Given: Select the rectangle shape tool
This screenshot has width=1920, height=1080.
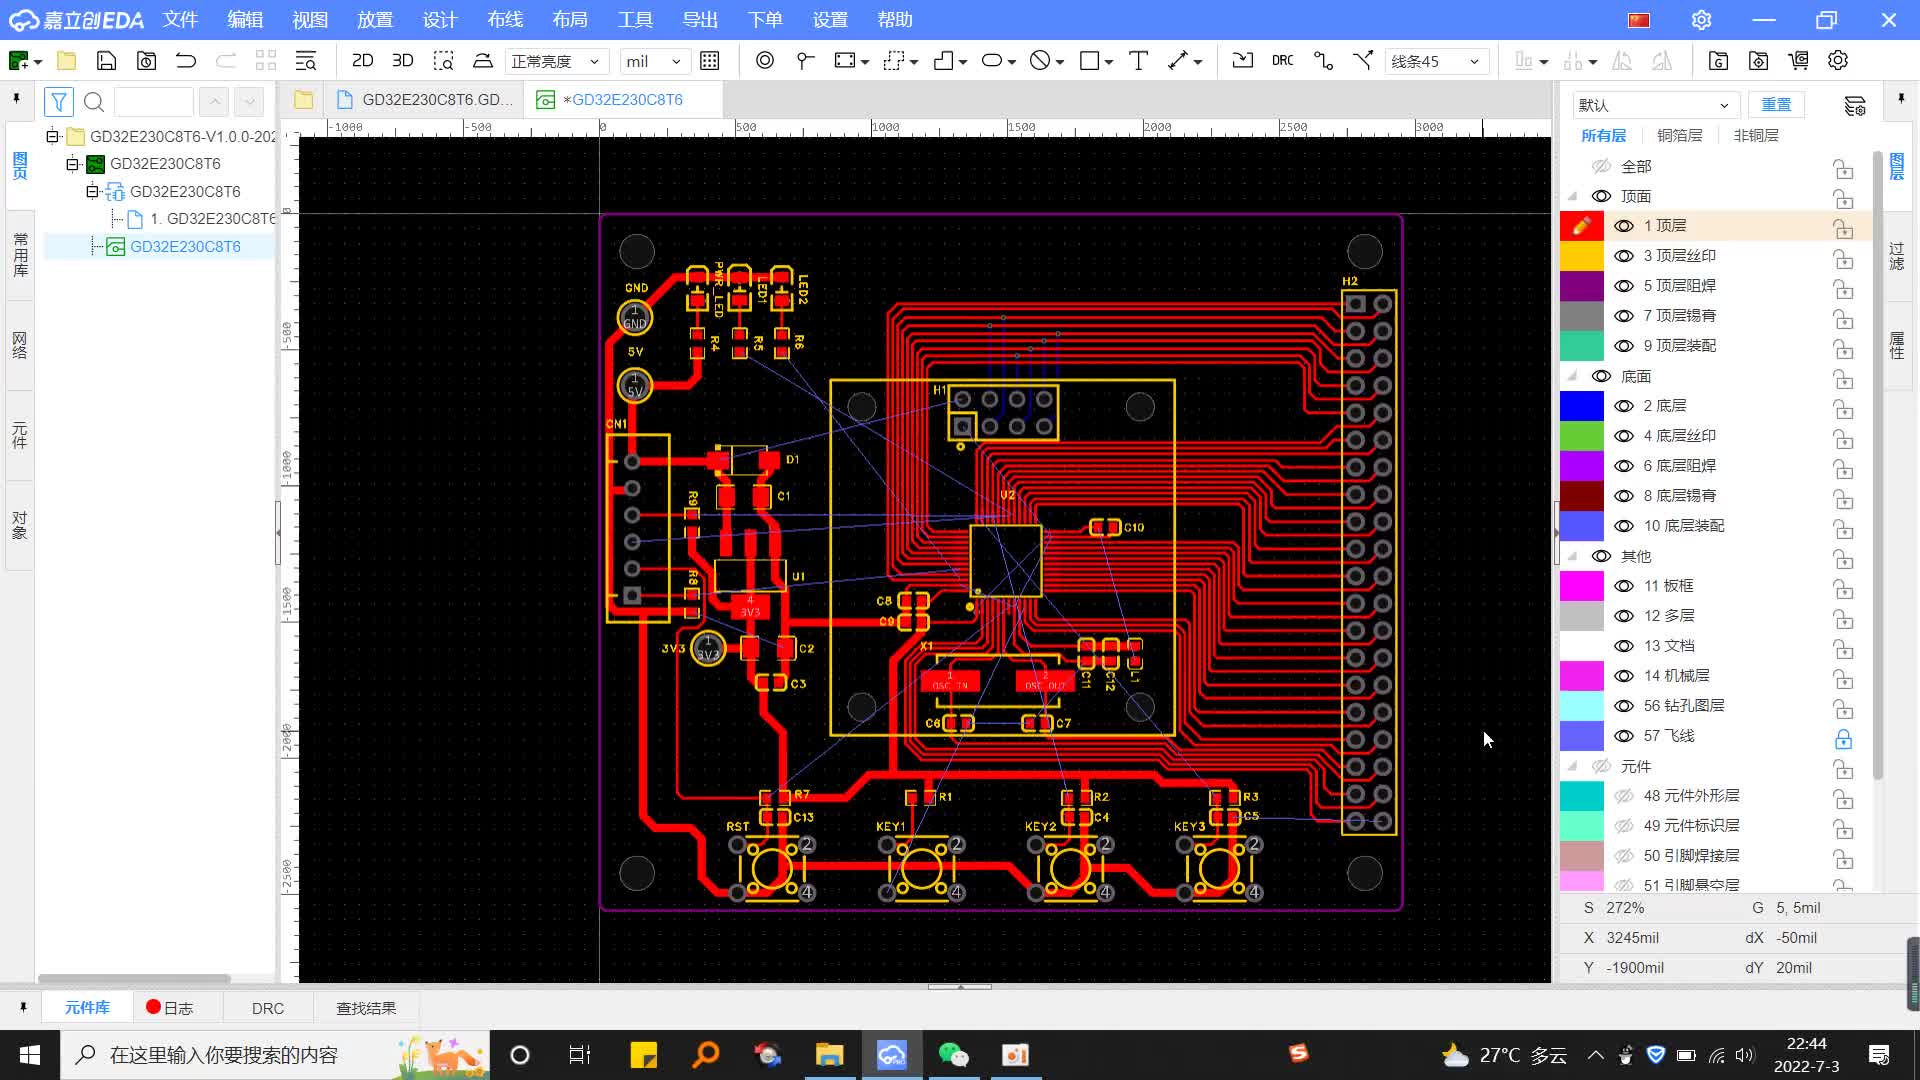Looking at the screenshot, I should (1090, 61).
